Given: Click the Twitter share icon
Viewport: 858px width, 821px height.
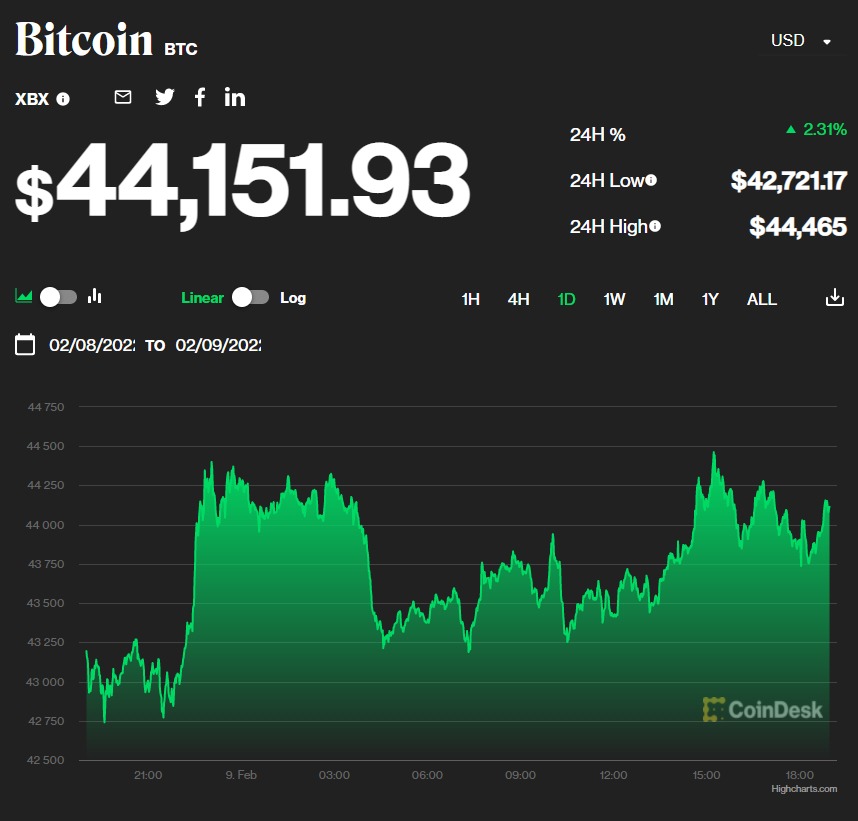Looking at the screenshot, I should [x=164, y=97].
